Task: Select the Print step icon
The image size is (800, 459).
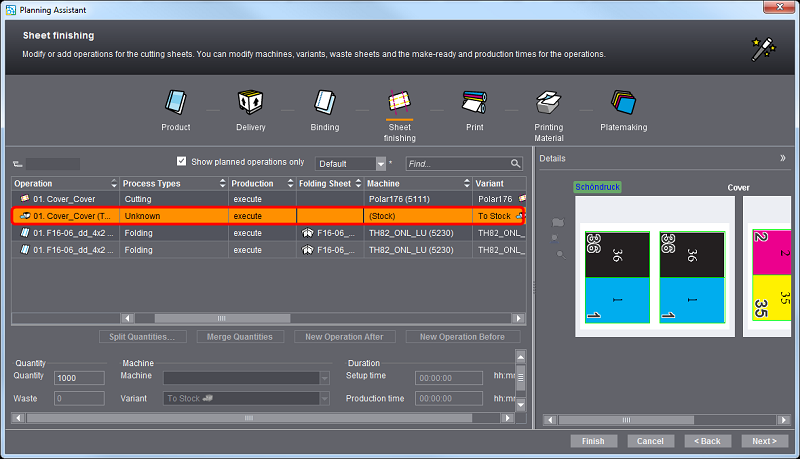Action: coord(474,103)
